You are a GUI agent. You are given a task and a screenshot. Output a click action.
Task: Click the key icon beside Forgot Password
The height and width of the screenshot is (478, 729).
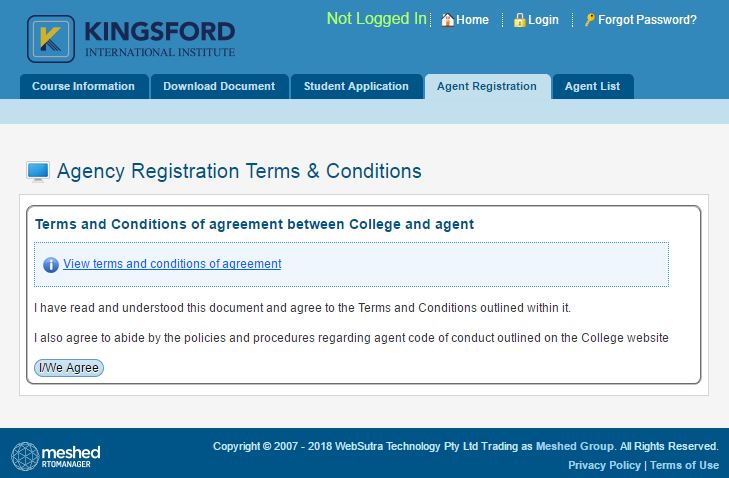(x=590, y=20)
